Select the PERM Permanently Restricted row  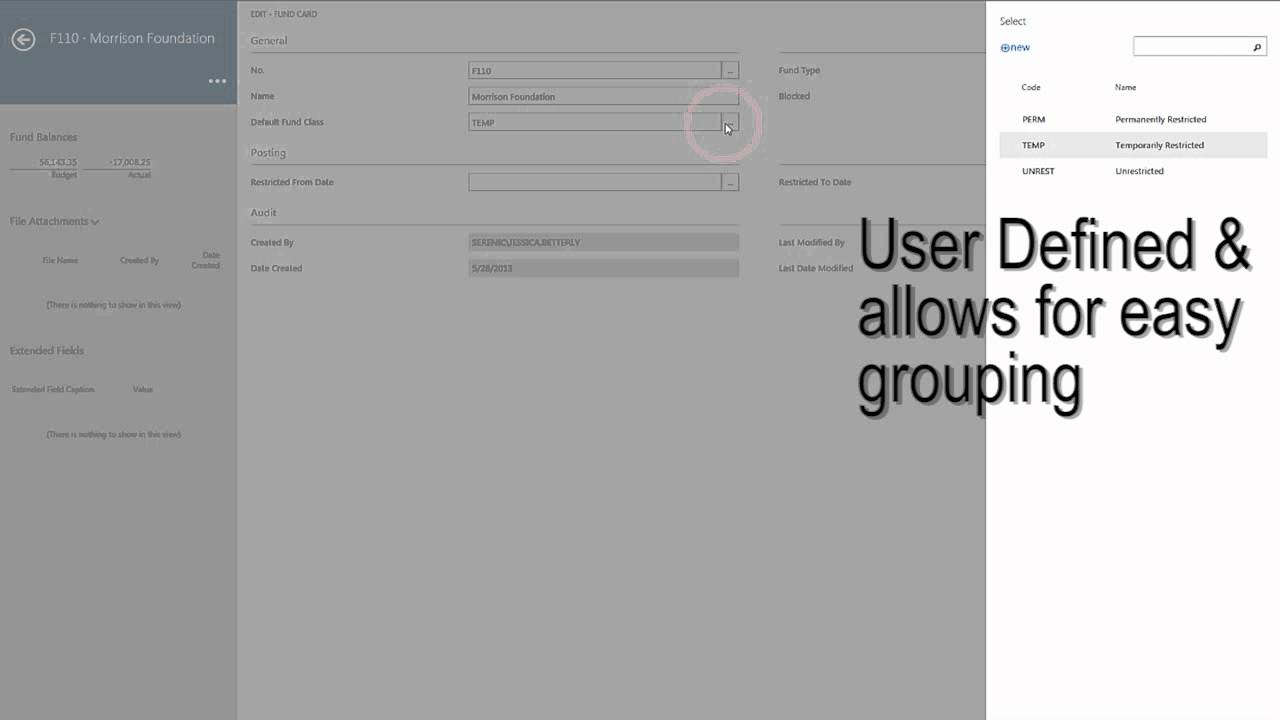(x=1133, y=119)
